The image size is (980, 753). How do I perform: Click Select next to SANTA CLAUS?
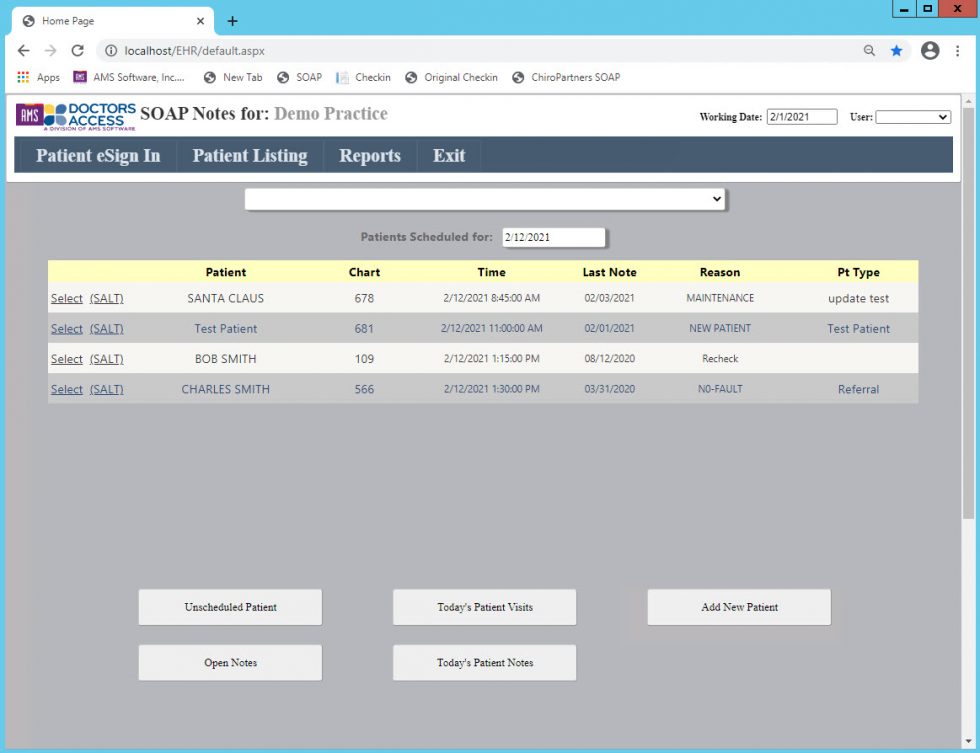tap(66, 297)
